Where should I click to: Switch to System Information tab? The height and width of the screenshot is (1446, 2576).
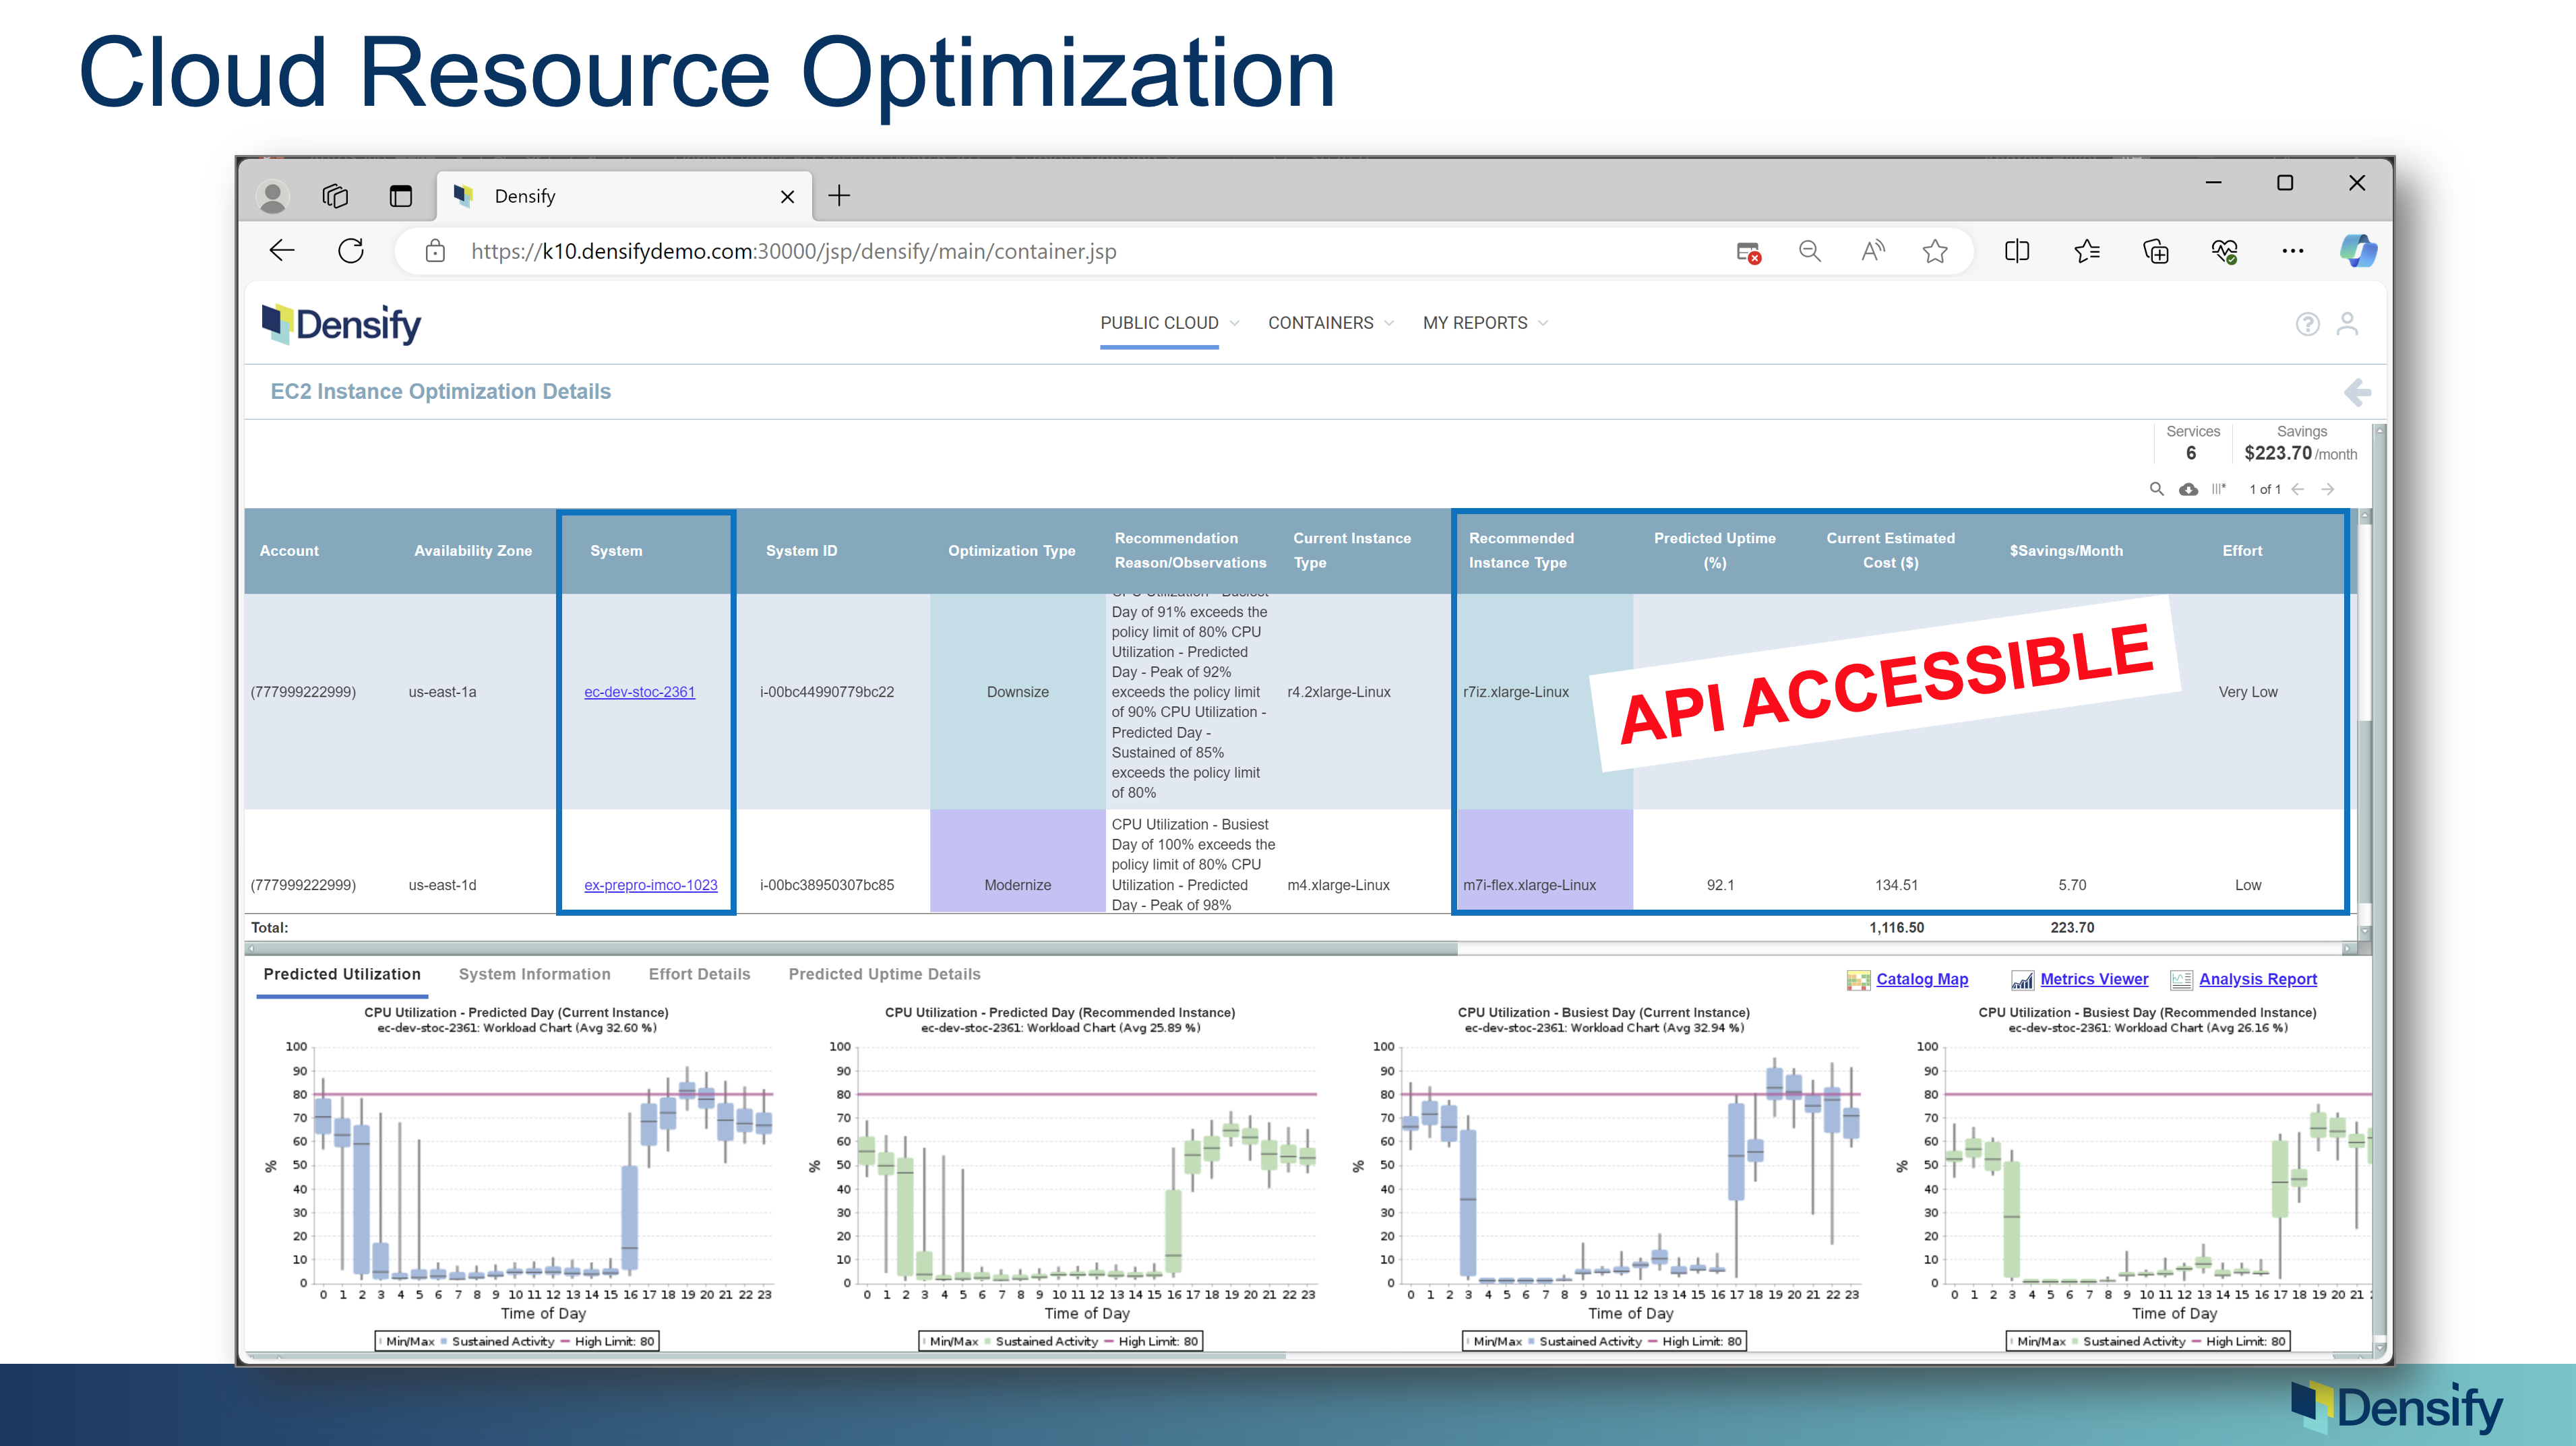pyautogui.click(x=534, y=974)
